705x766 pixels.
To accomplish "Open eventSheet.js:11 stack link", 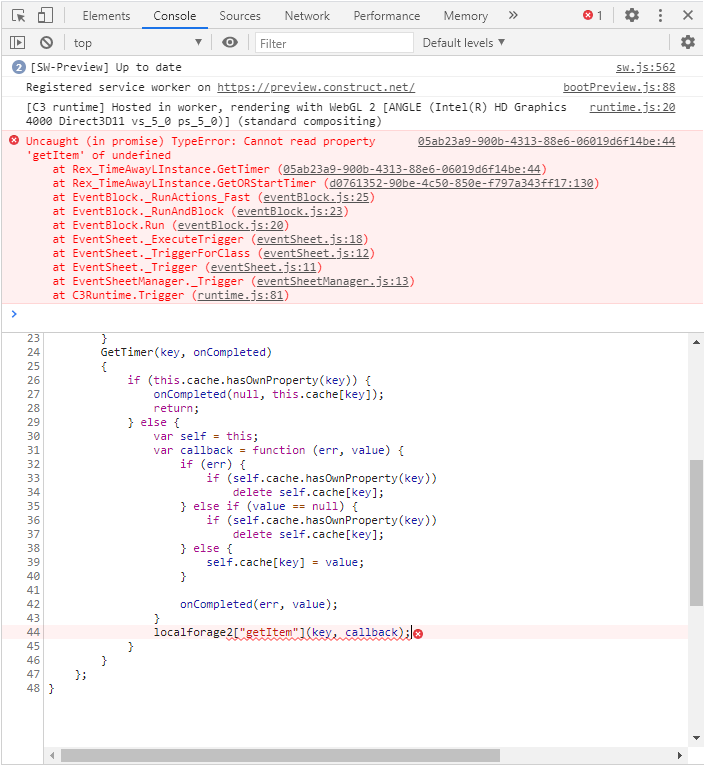I will click(x=263, y=267).
